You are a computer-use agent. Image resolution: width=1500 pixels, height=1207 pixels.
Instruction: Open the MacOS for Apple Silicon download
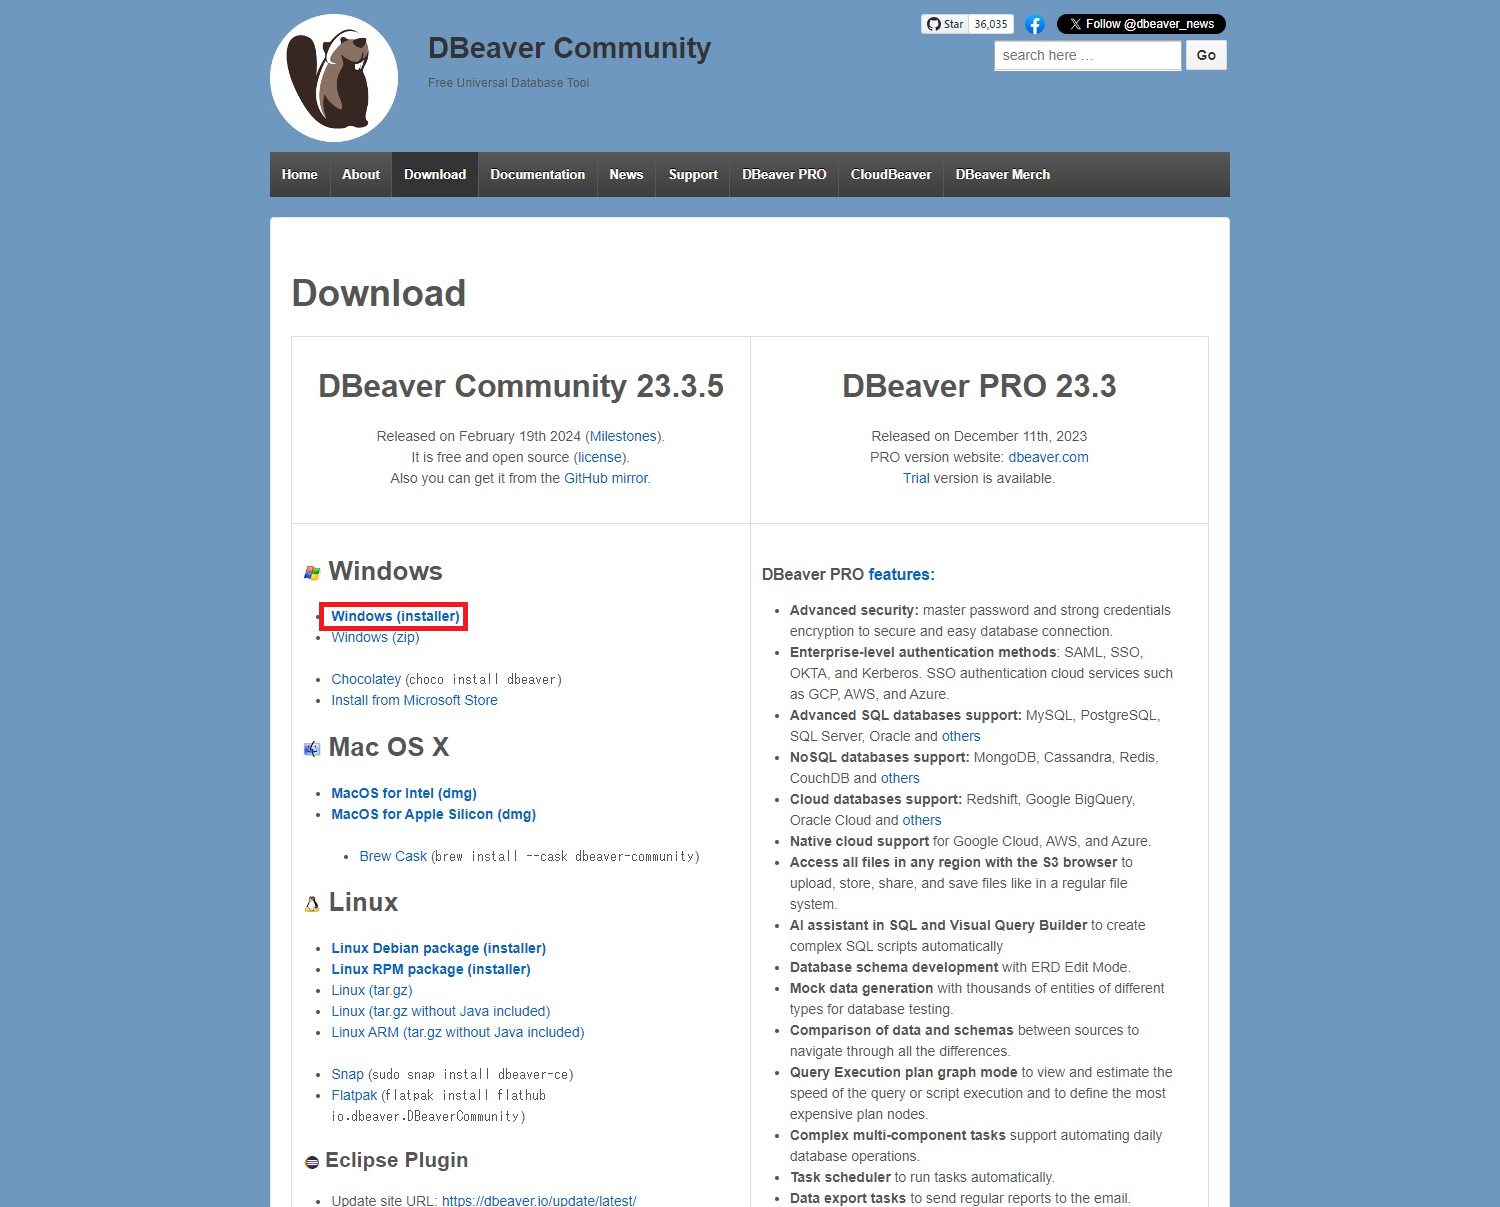coord(433,814)
